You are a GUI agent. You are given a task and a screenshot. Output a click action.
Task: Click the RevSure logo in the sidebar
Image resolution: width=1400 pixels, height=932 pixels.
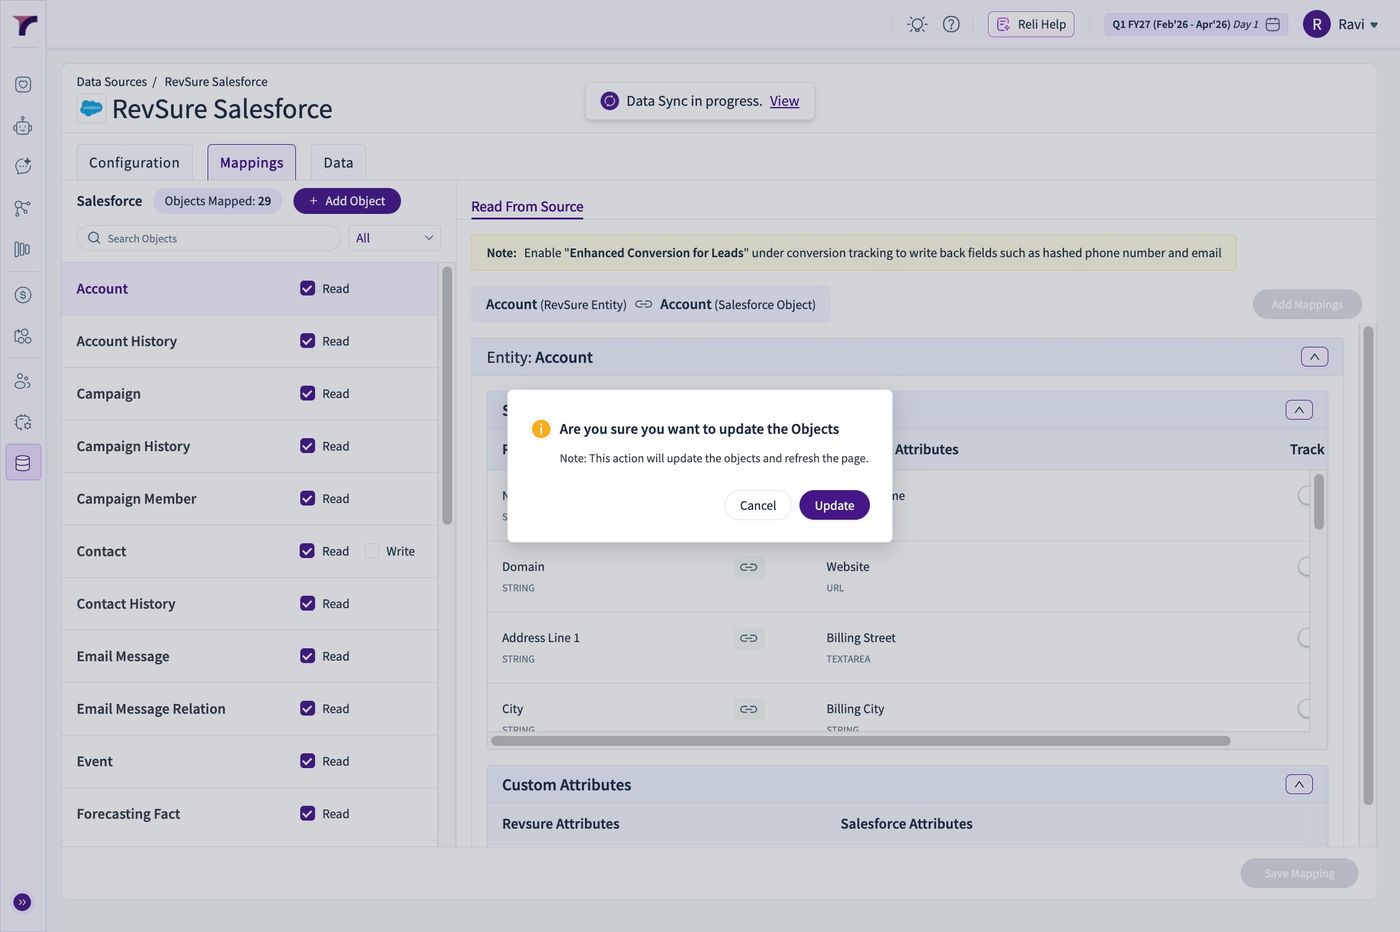pos(24,25)
